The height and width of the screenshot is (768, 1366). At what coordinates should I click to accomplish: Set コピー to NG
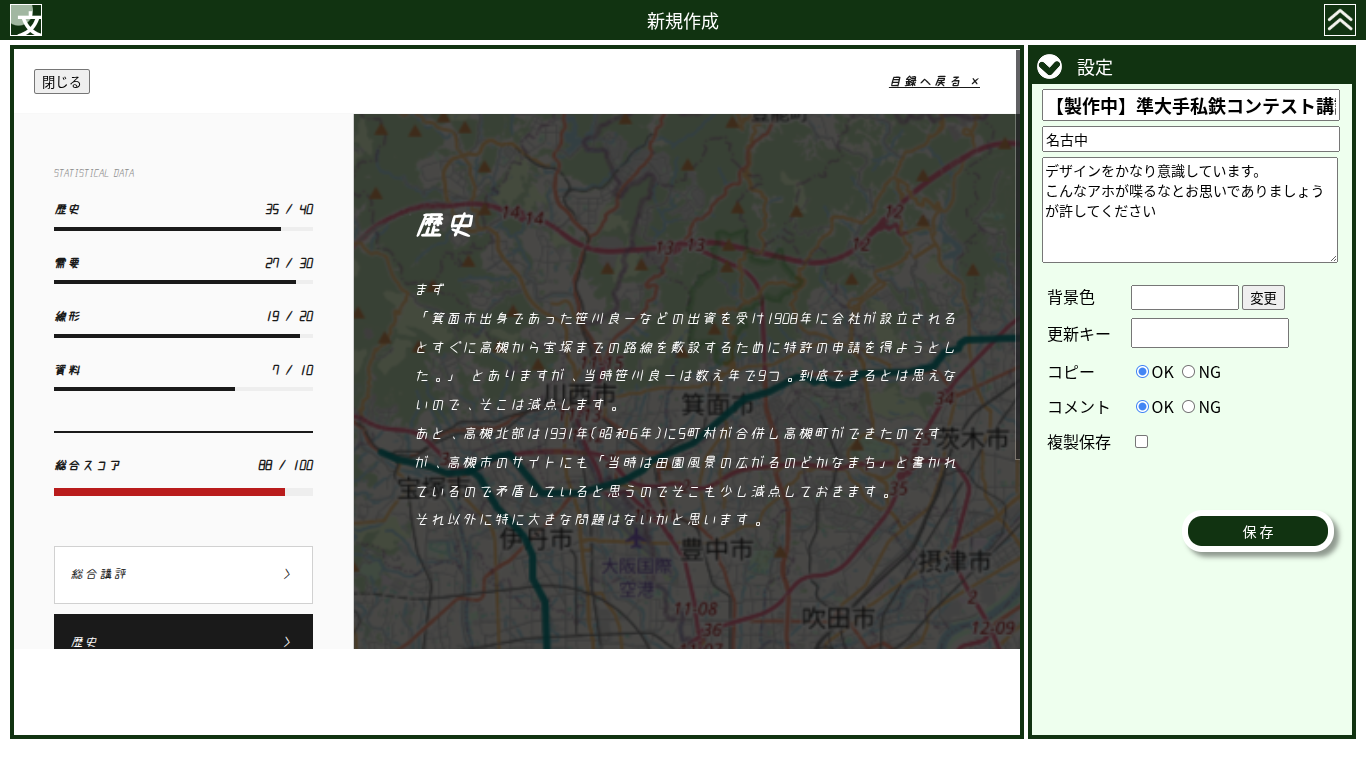[1189, 372]
